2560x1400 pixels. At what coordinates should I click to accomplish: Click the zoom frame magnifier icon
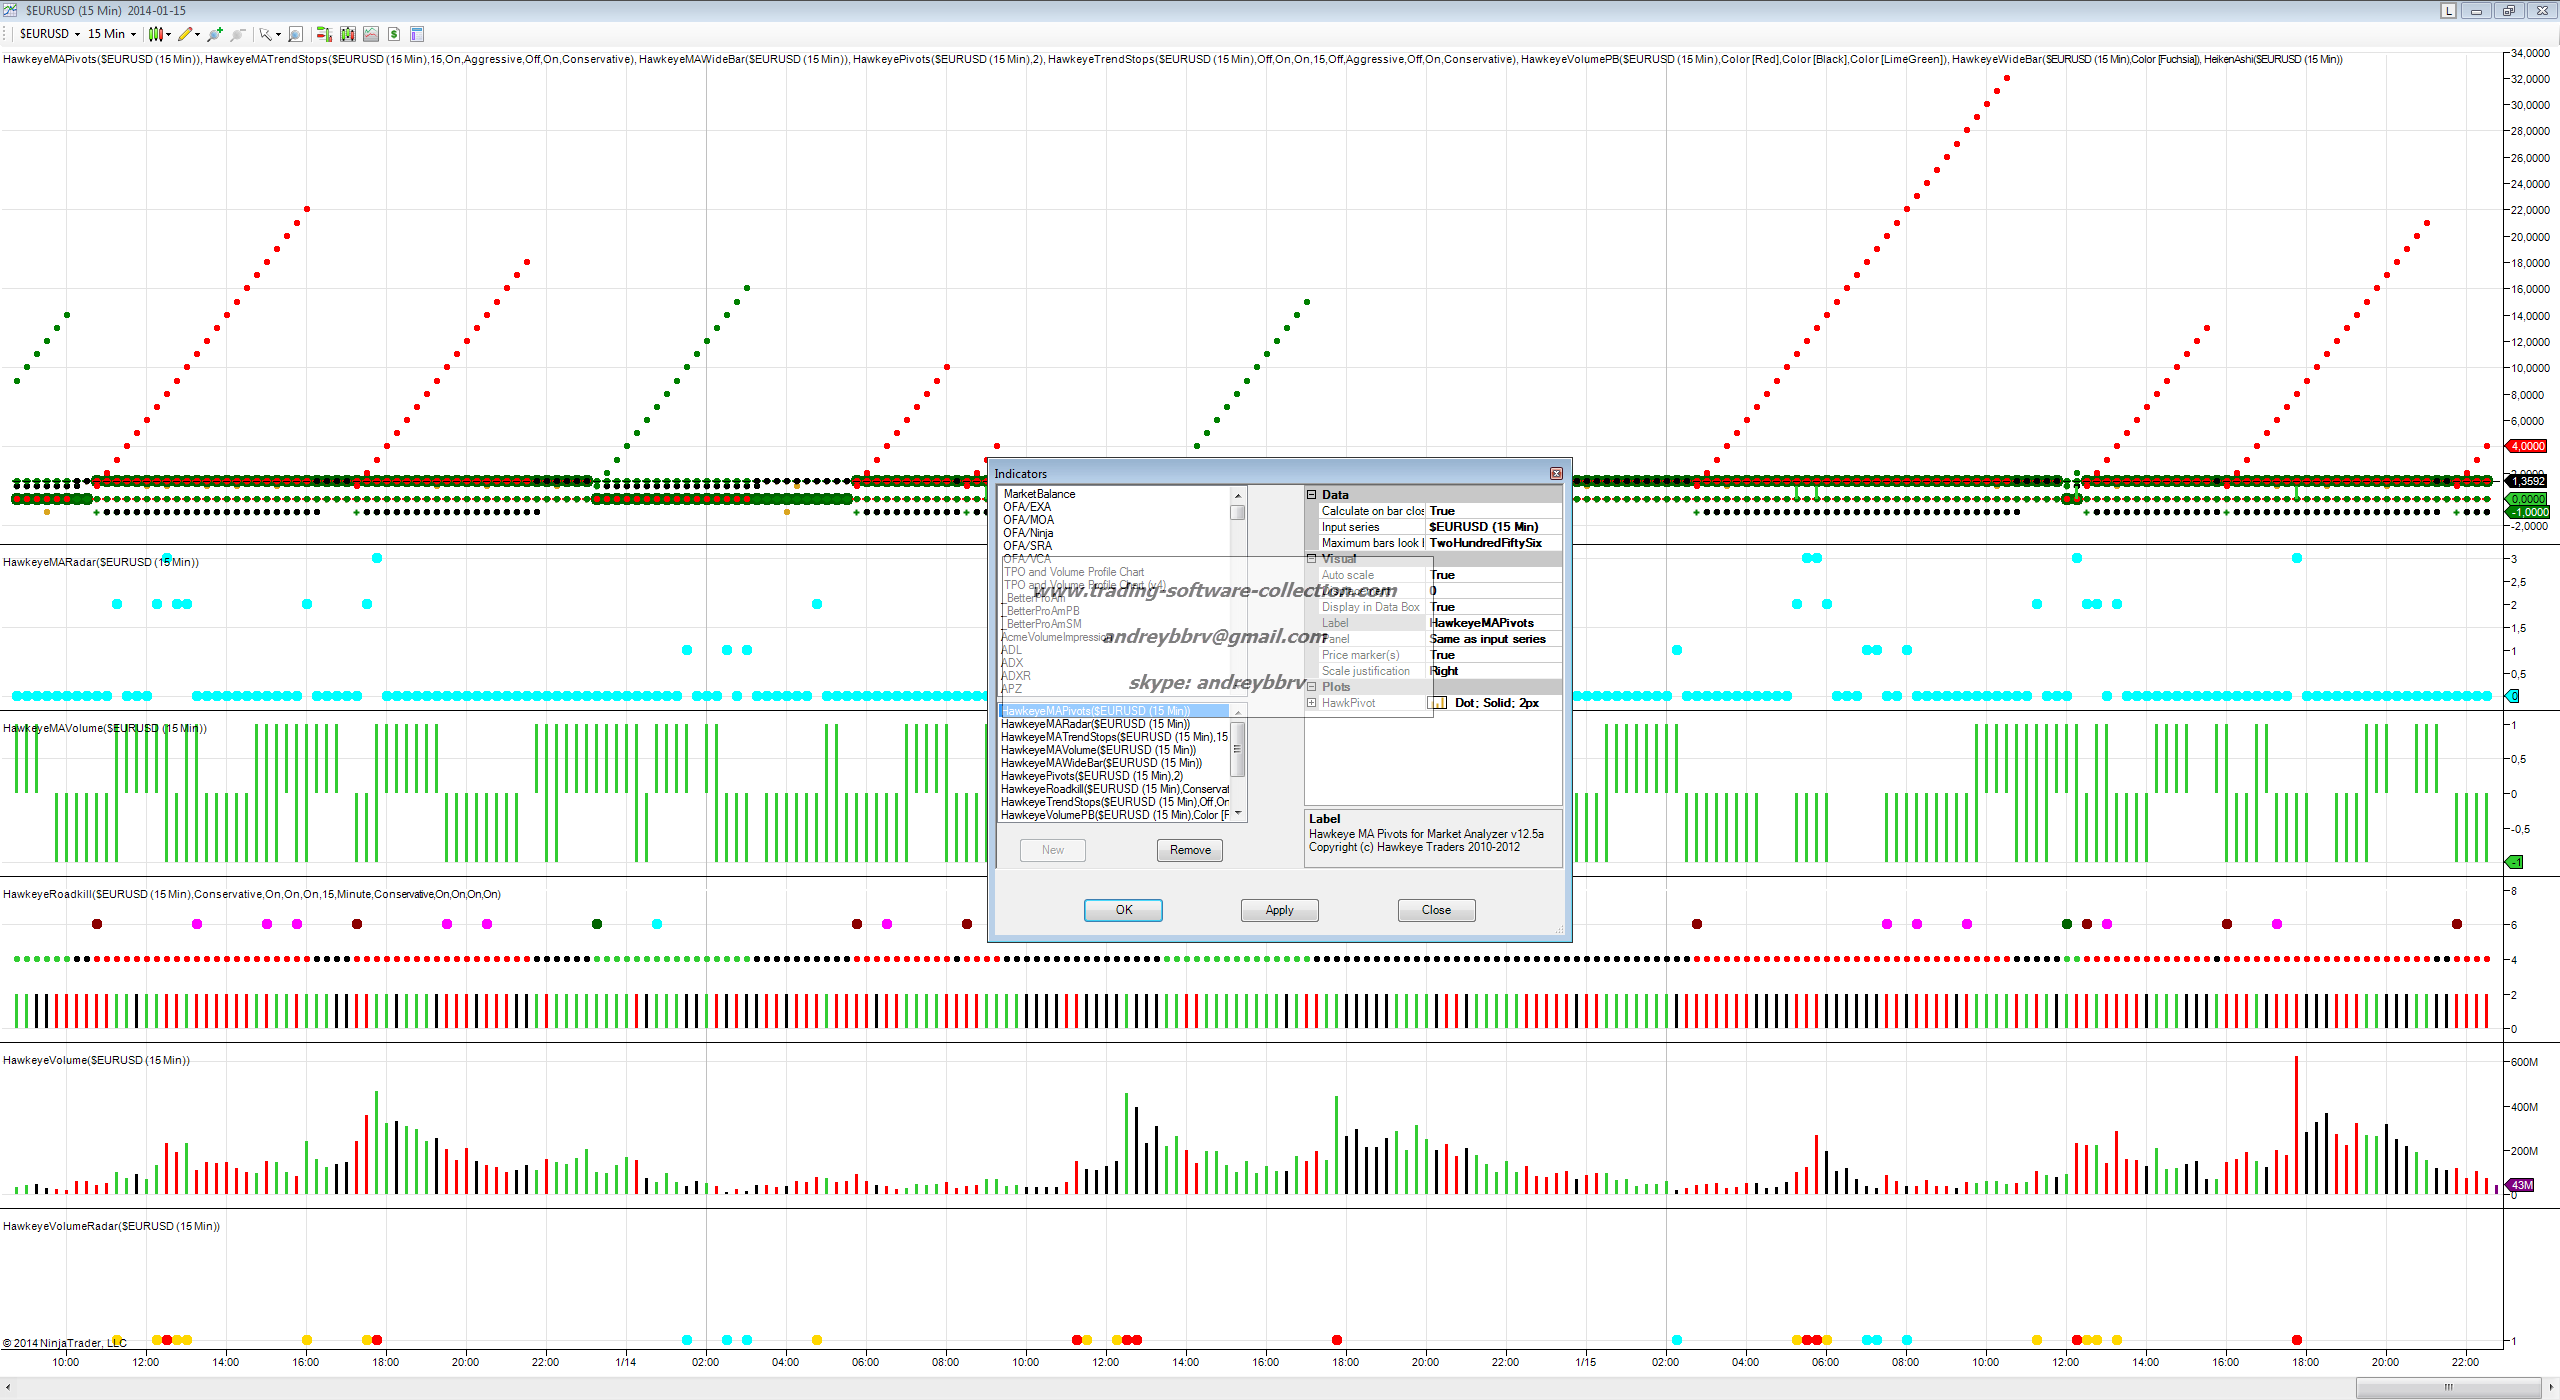pos(295,34)
